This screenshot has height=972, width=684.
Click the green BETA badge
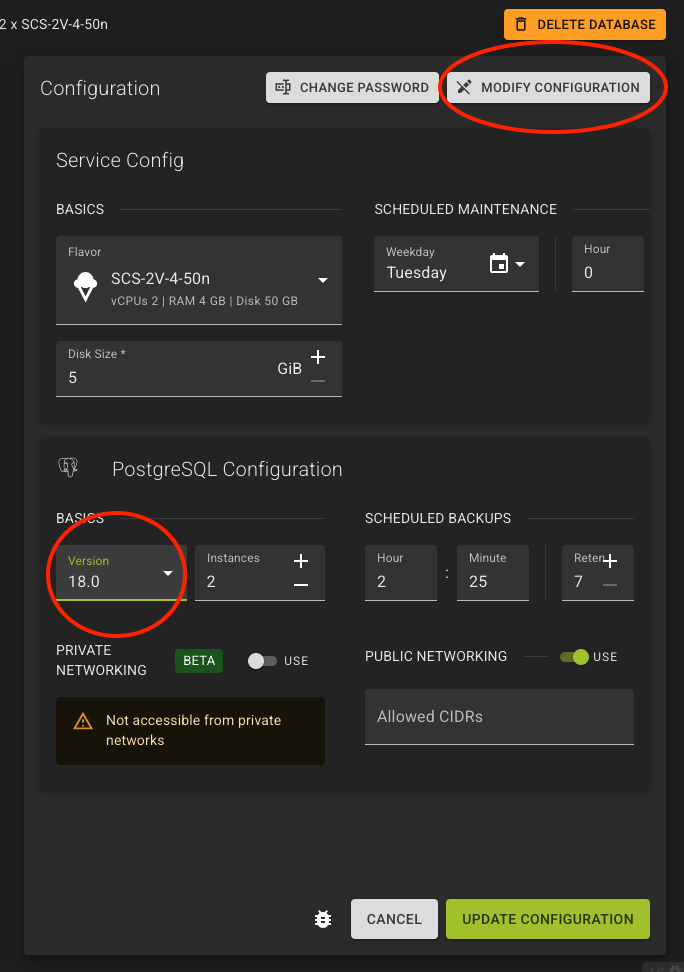point(198,661)
